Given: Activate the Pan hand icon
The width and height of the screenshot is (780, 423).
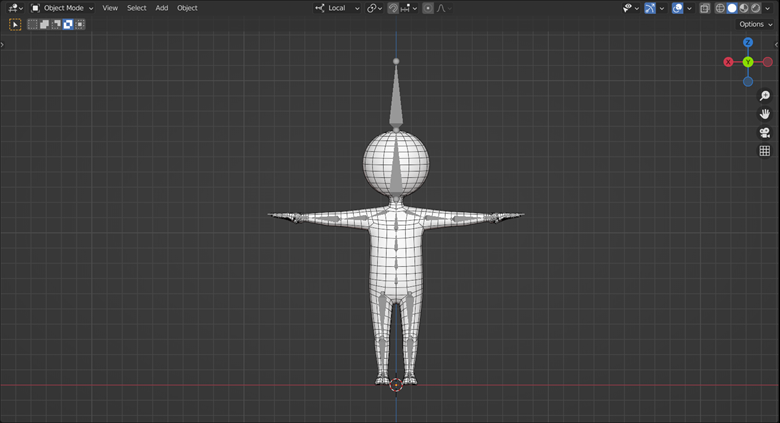Looking at the screenshot, I should pyautogui.click(x=765, y=114).
